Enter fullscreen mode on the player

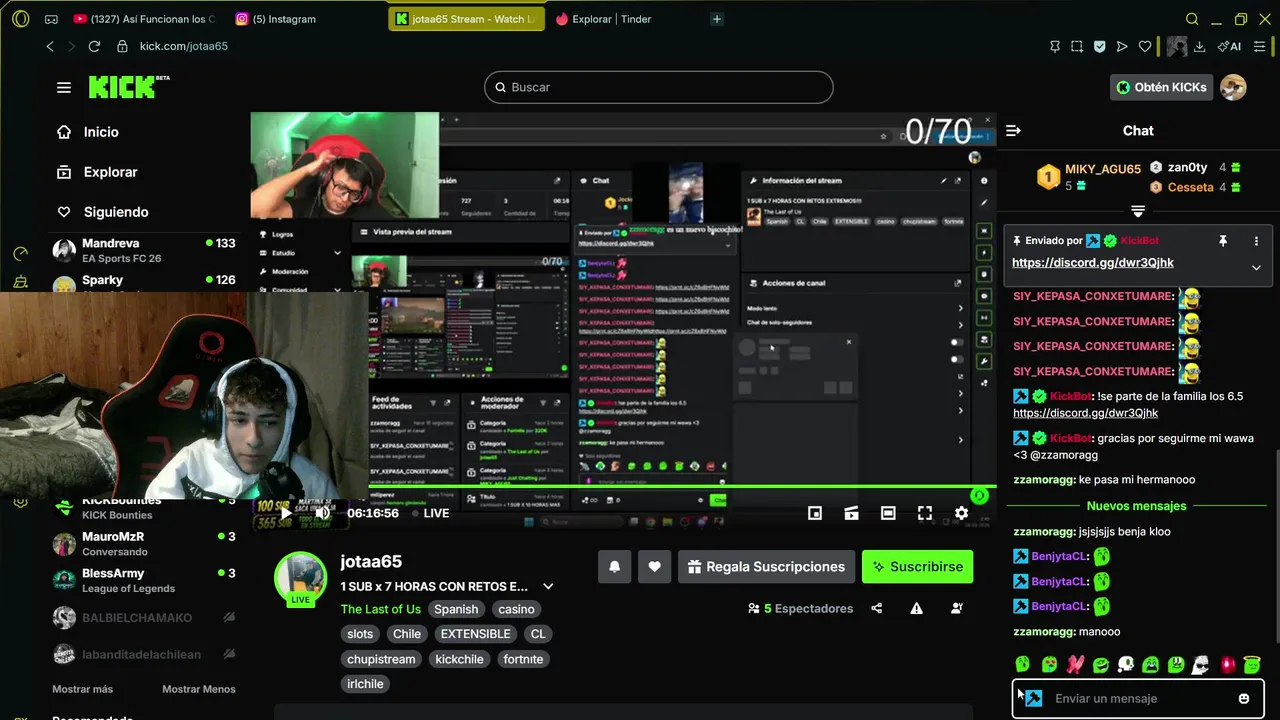coord(925,513)
